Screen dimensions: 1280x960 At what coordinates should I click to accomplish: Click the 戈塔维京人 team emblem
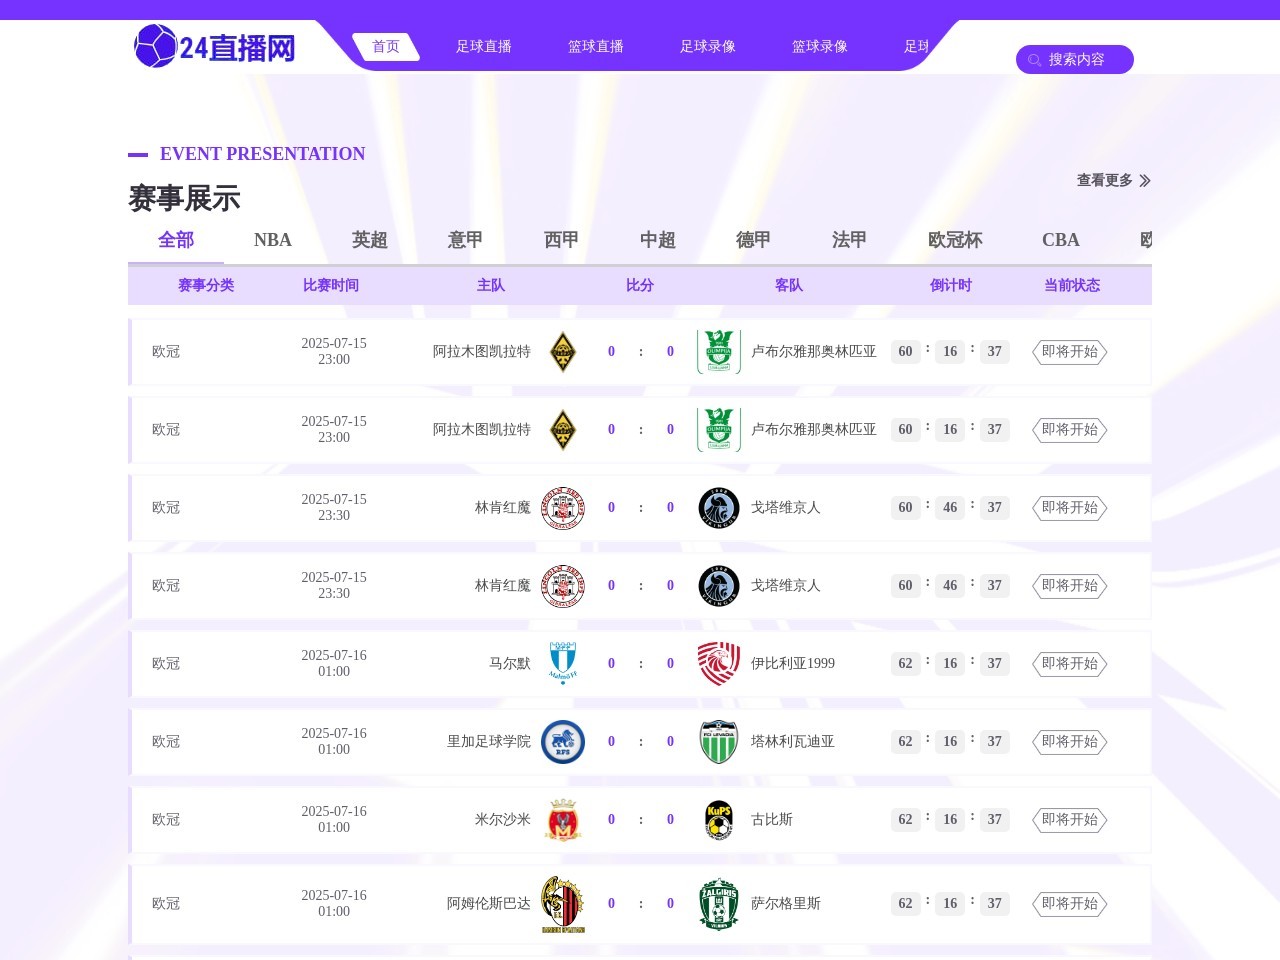click(718, 508)
